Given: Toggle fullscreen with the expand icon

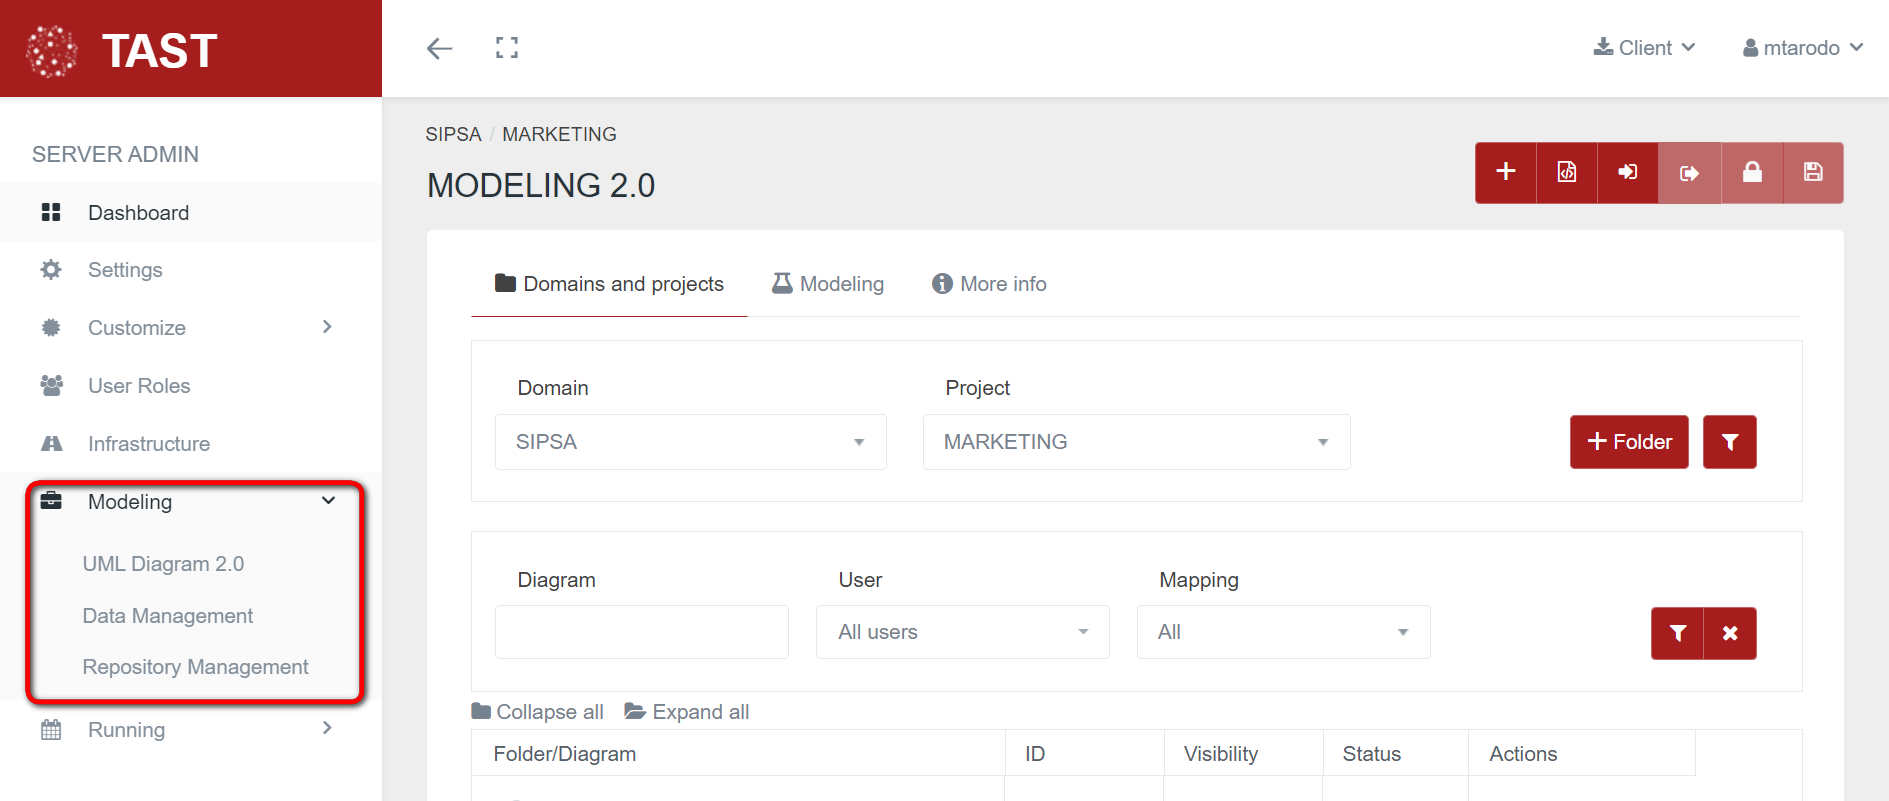Looking at the screenshot, I should (x=507, y=48).
